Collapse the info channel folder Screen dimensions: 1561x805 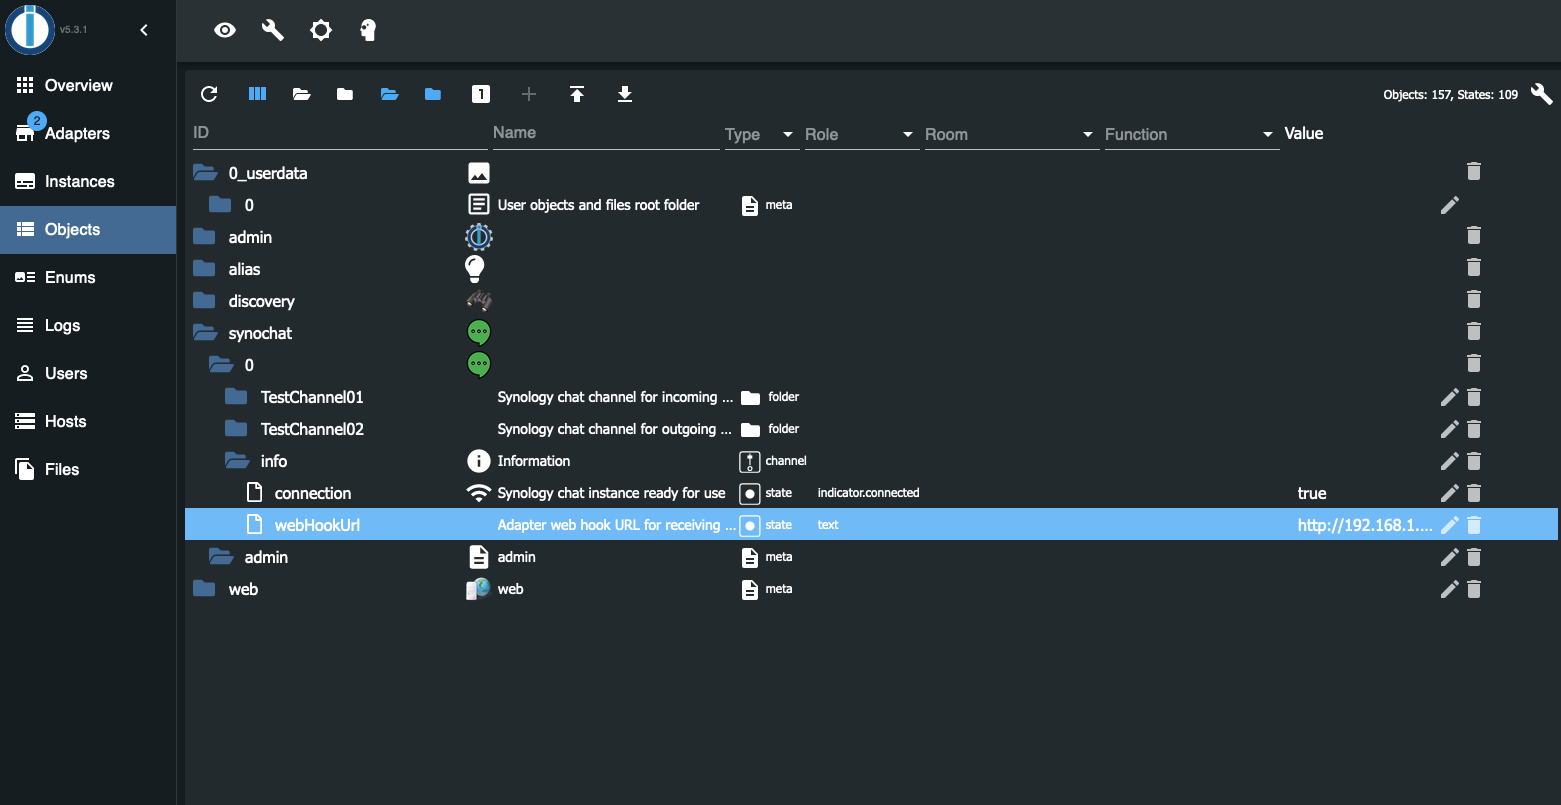point(237,461)
